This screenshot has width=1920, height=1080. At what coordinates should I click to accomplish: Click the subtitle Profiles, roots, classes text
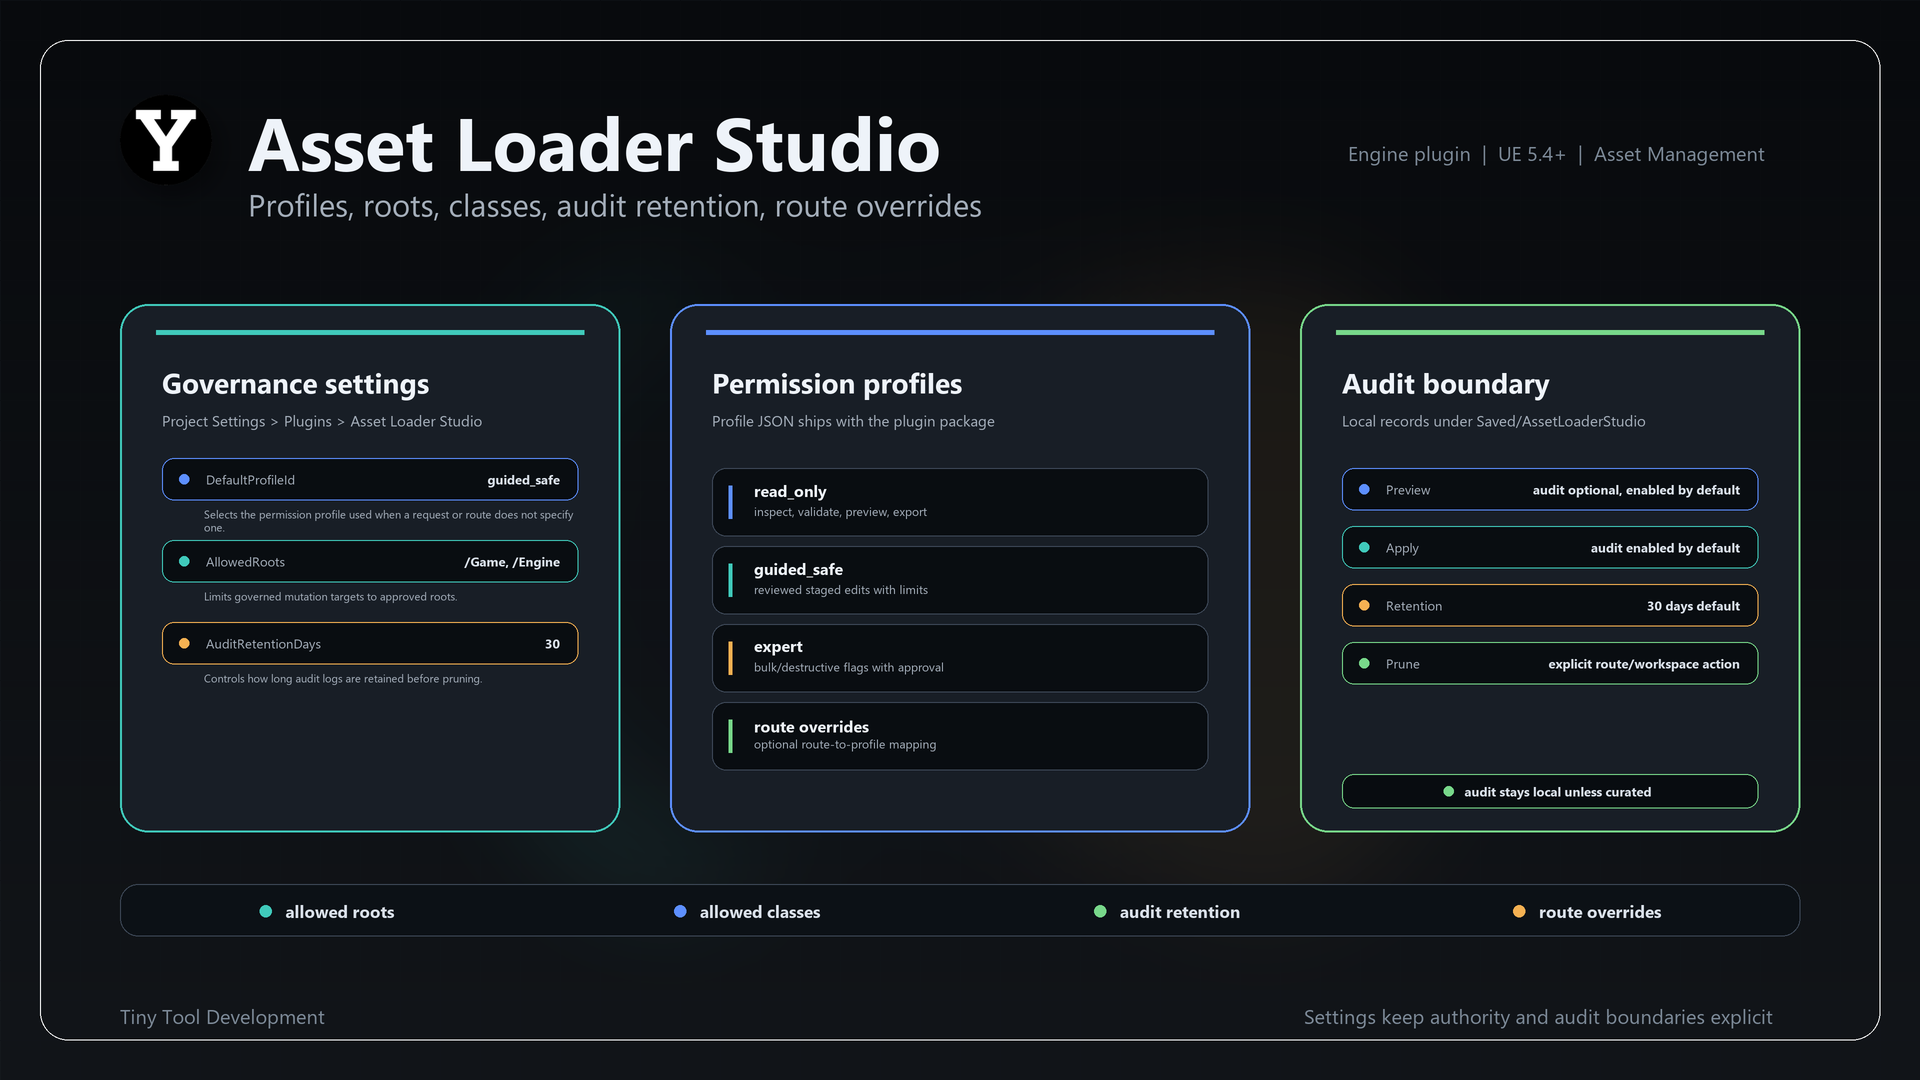615,206
